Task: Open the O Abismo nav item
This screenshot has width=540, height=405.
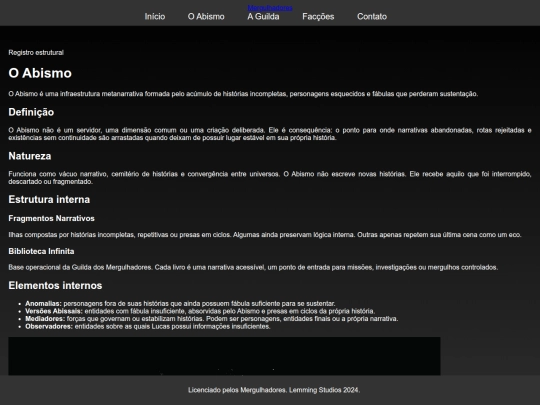Action: [x=206, y=17]
